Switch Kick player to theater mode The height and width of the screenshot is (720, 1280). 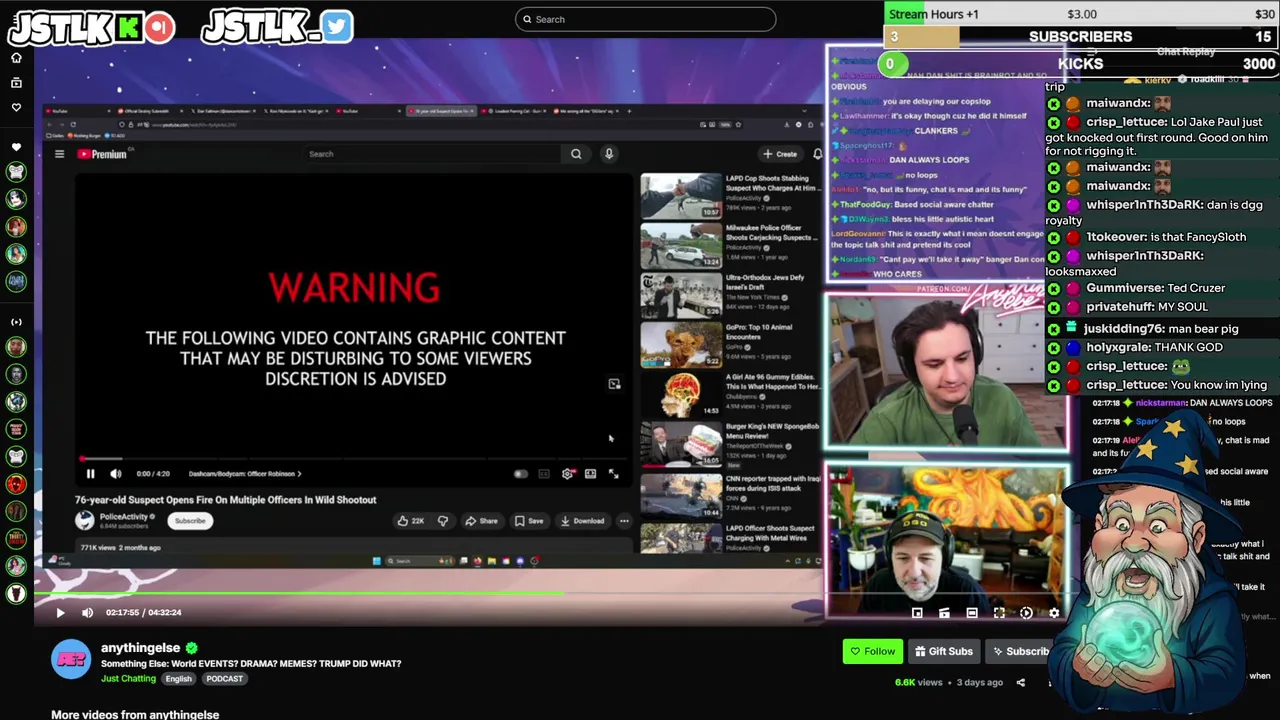972,612
